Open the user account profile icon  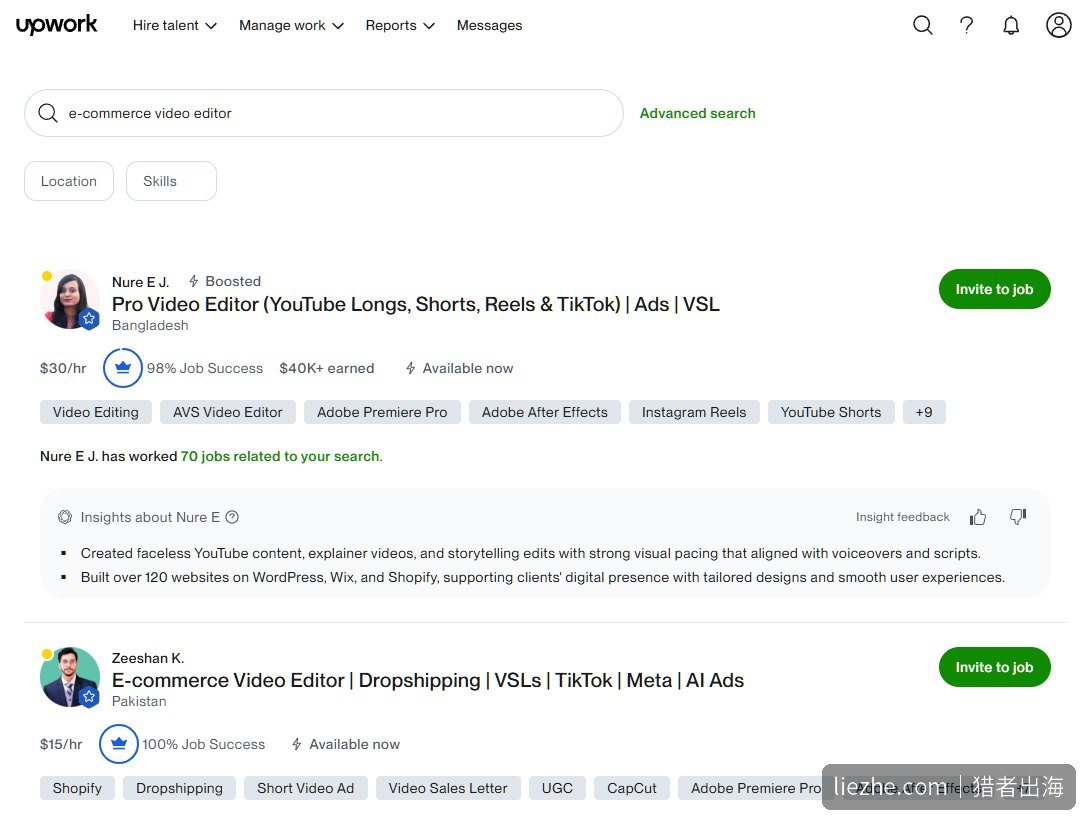coord(1058,25)
